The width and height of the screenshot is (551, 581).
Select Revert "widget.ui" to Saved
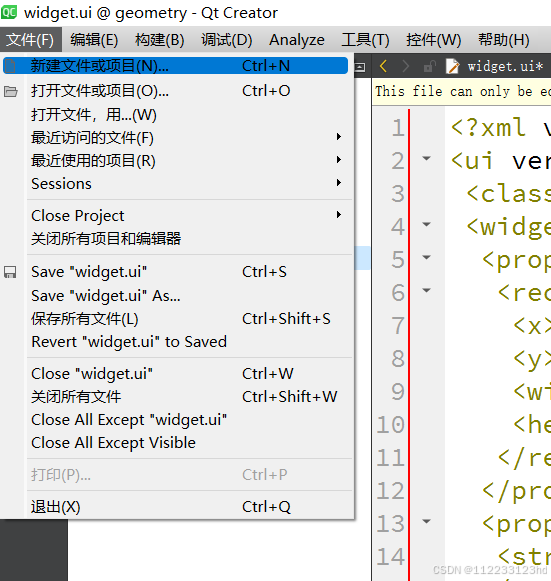(x=175, y=342)
